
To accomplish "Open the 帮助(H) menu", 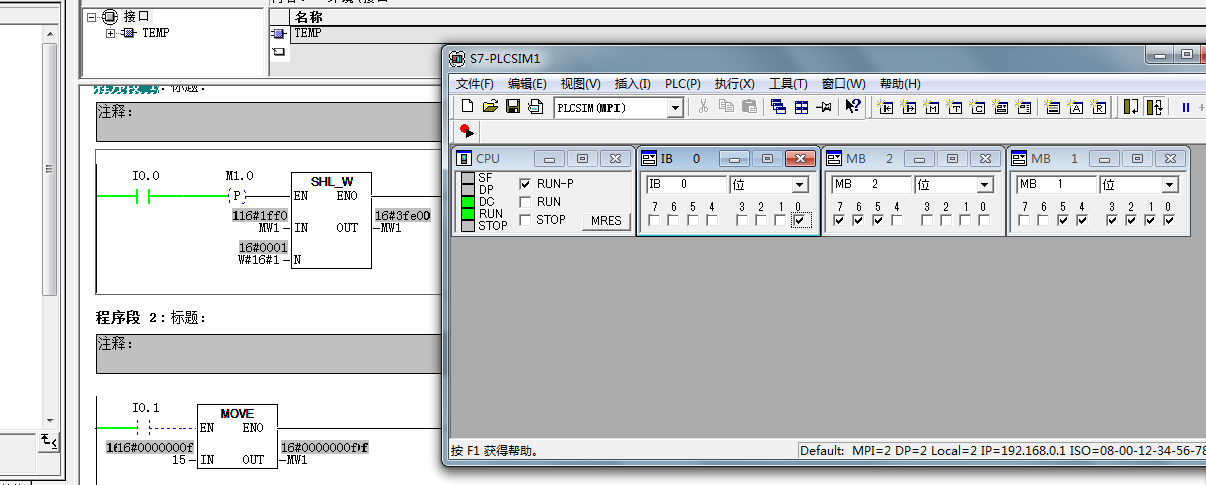I will point(900,84).
